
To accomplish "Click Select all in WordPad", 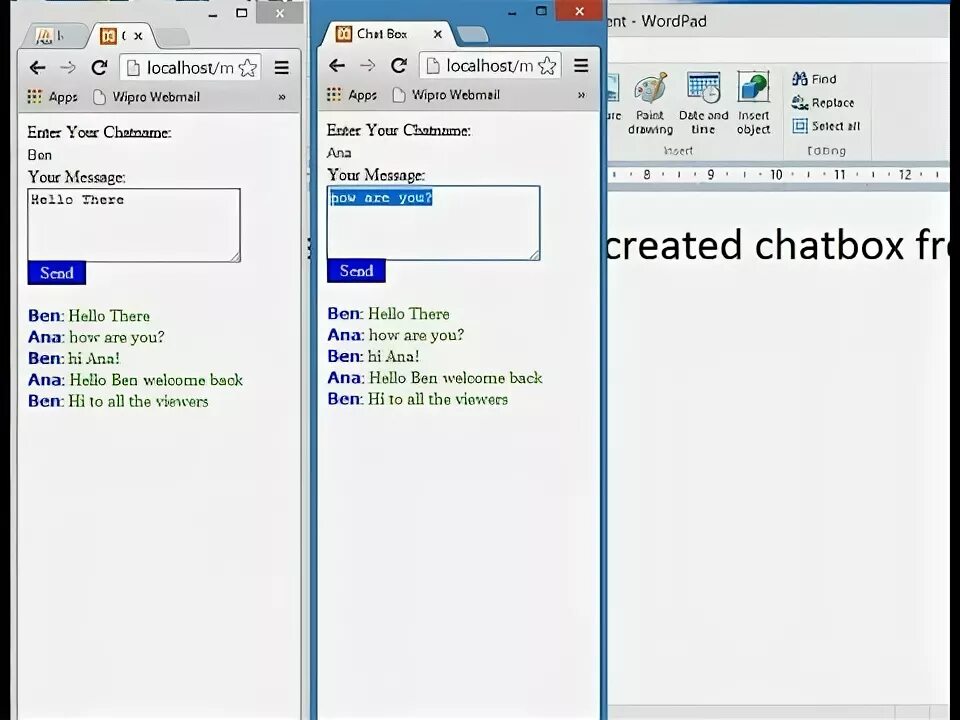I will click(827, 126).
